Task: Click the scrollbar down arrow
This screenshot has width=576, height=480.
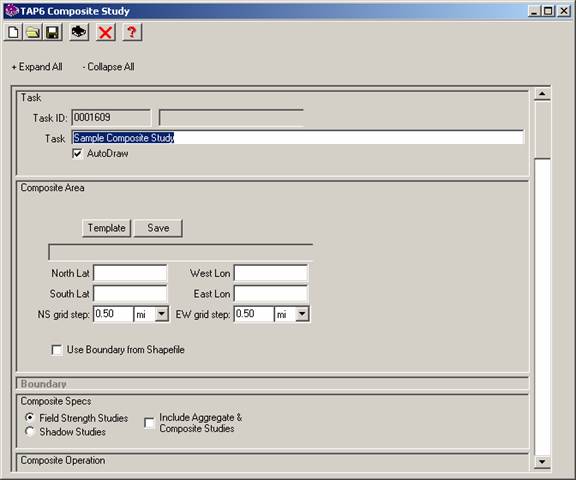Action: [x=542, y=462]
